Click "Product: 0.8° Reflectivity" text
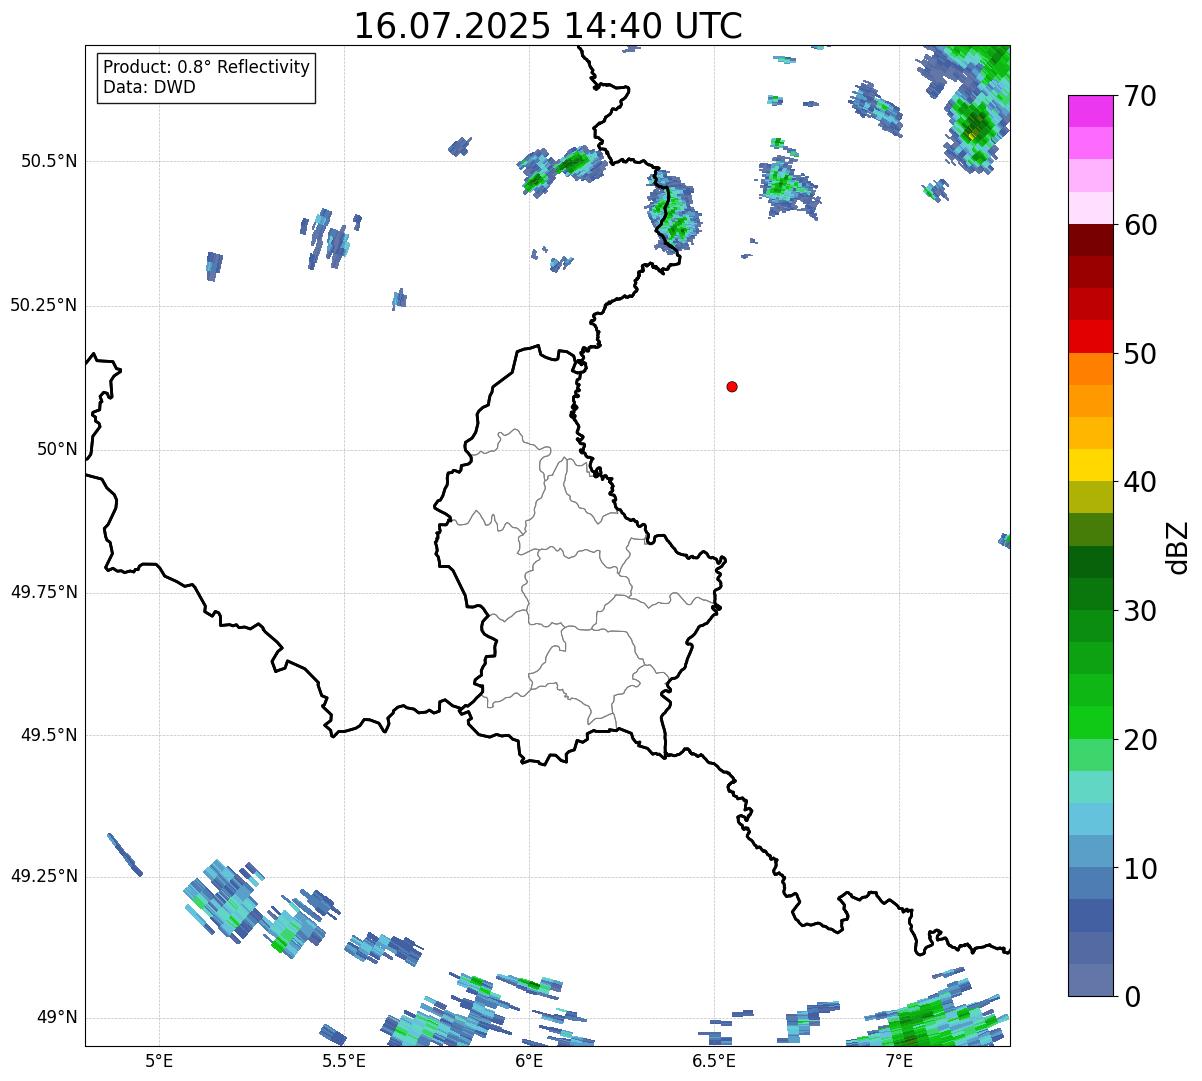 [x=207, y=67]
